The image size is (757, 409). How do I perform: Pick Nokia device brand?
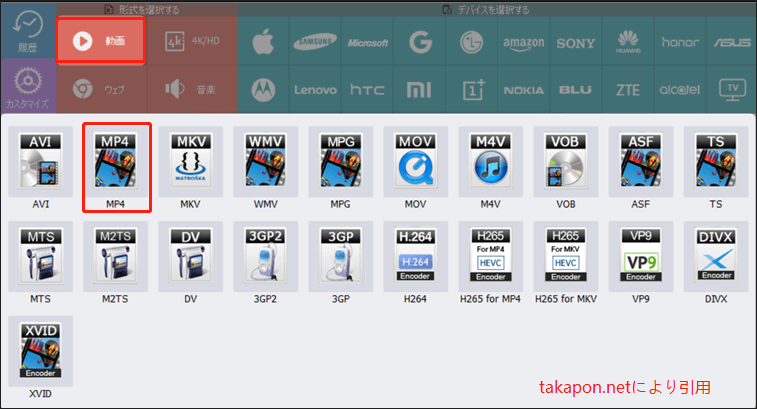tap(524, 89)
